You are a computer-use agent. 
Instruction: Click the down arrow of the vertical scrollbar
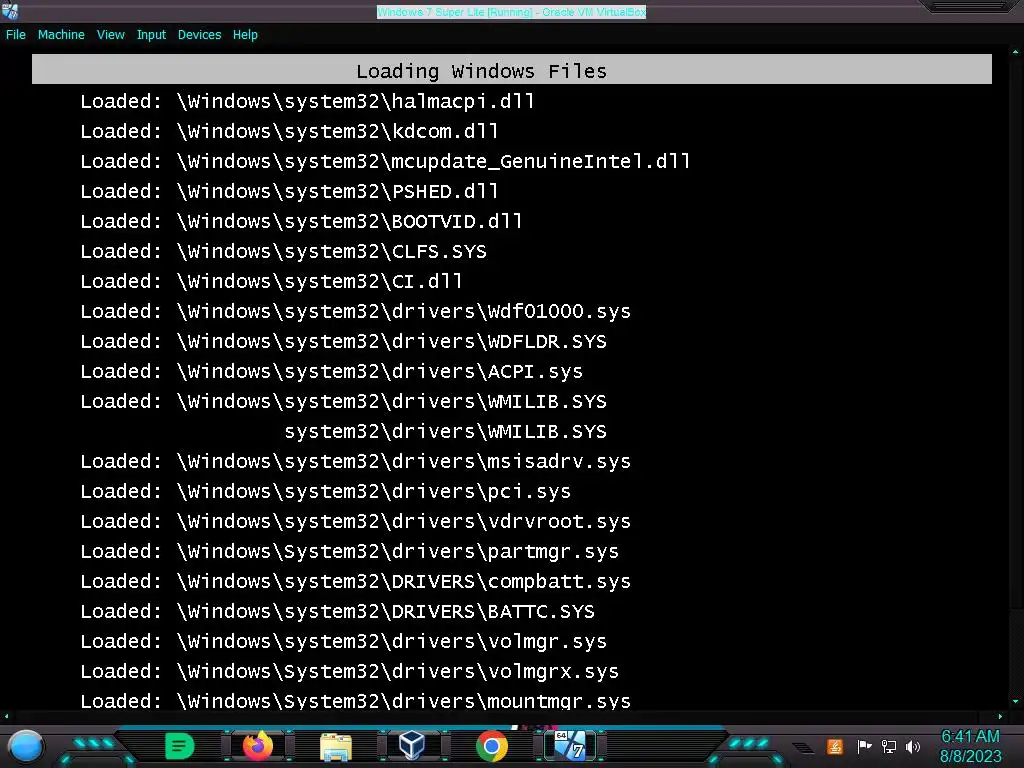1016,701
